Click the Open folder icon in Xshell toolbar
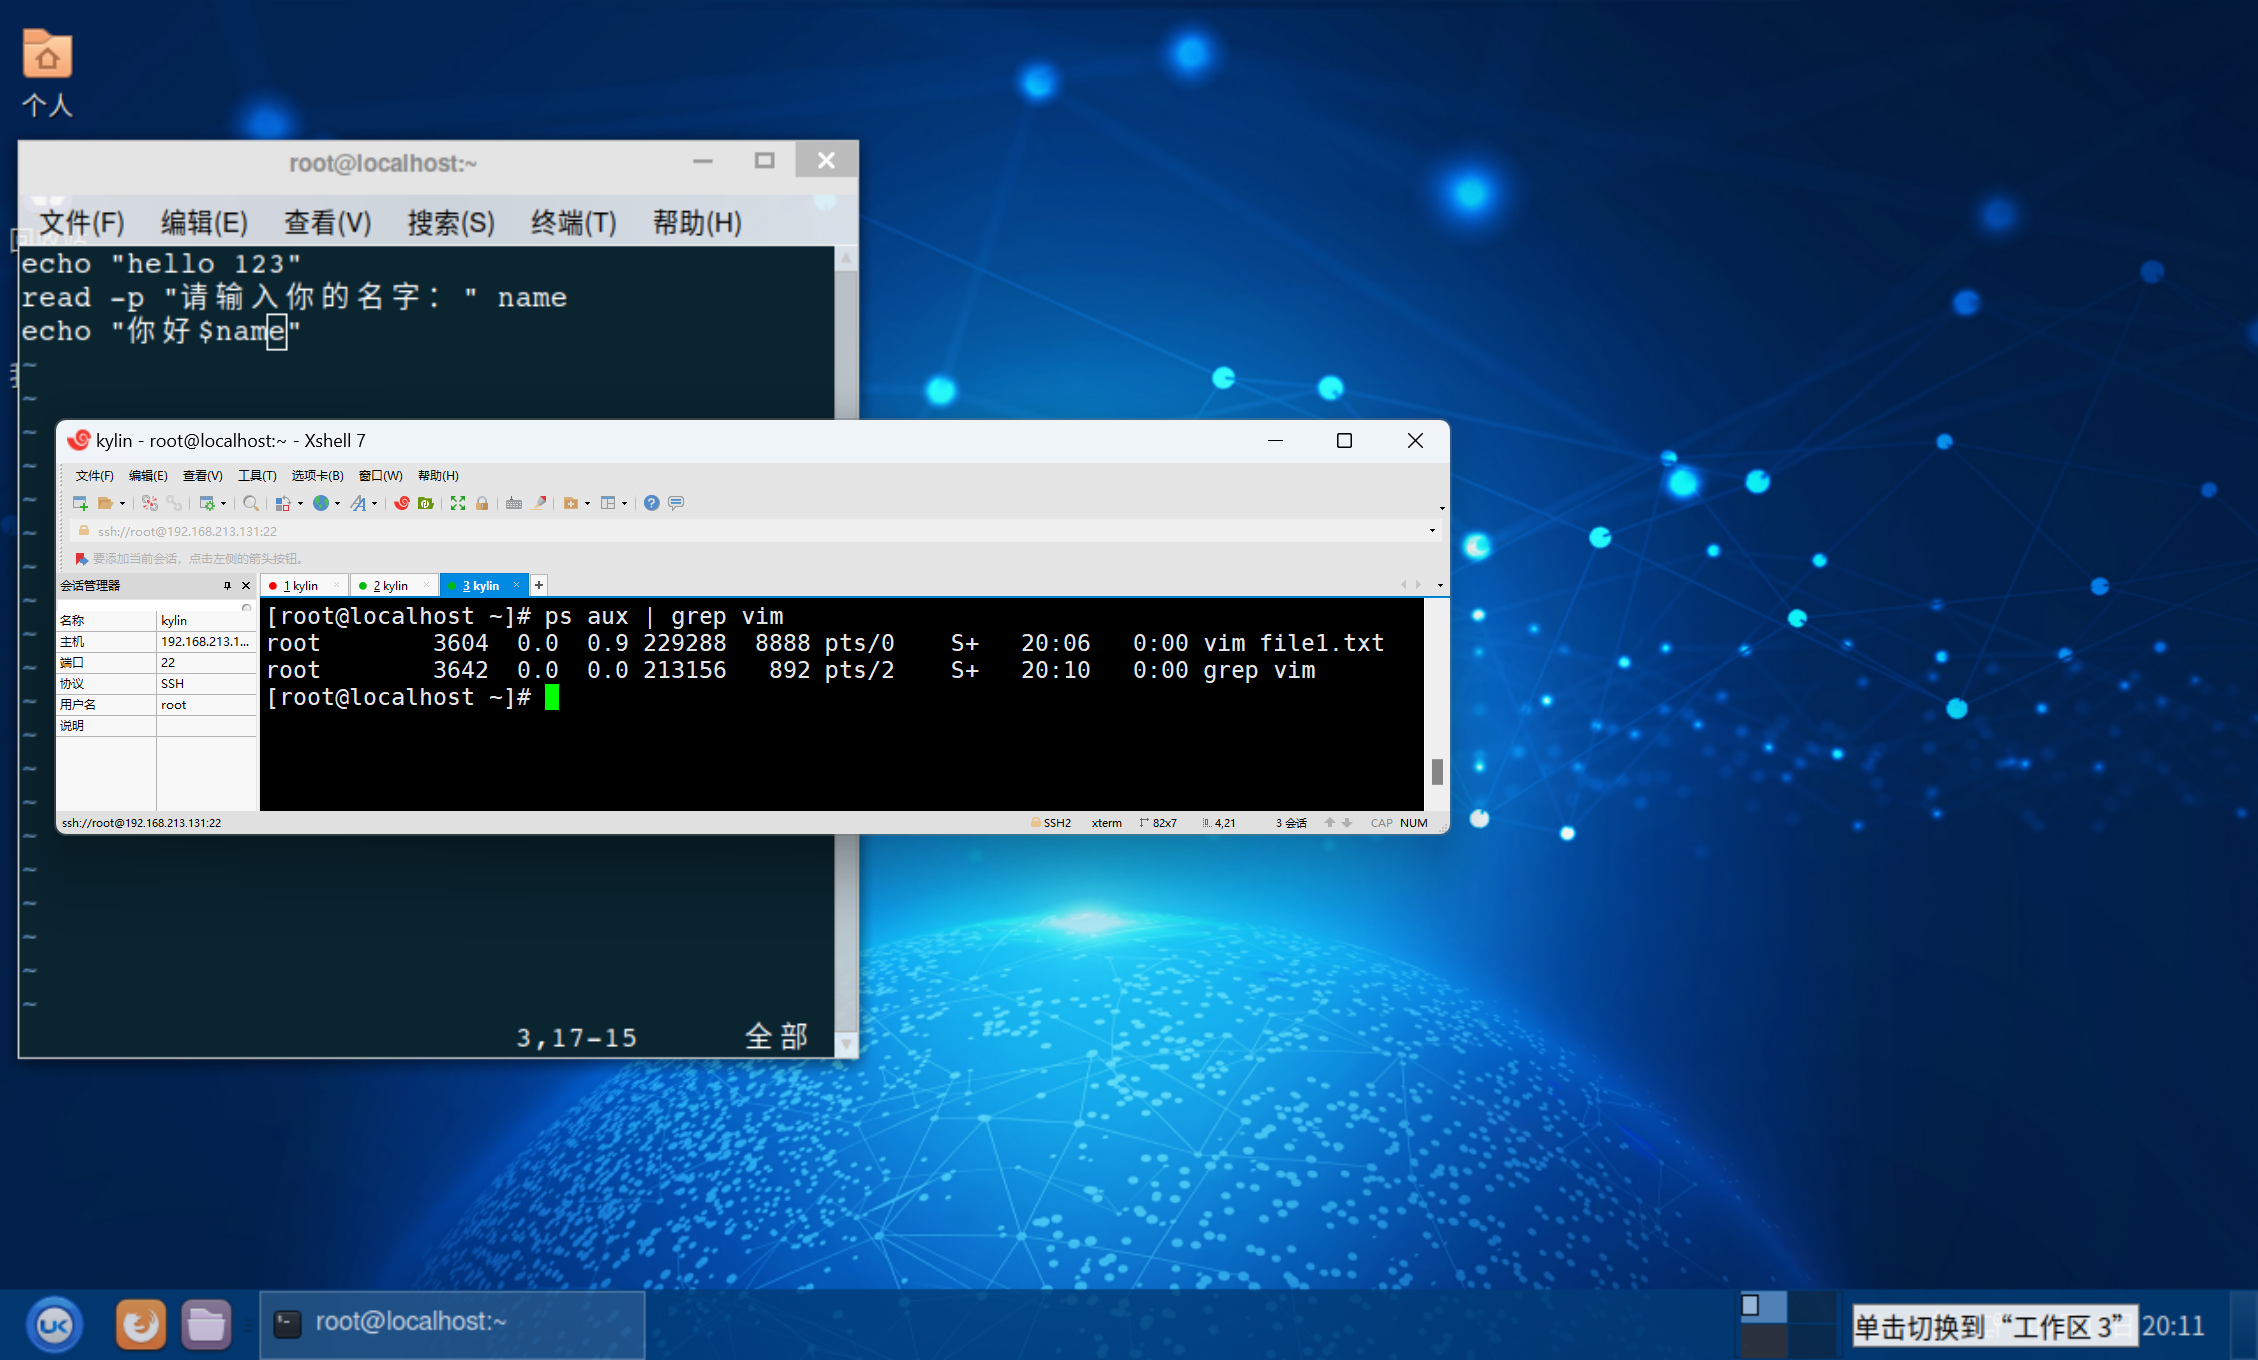2258x1360 pixels. coord(105,503)
